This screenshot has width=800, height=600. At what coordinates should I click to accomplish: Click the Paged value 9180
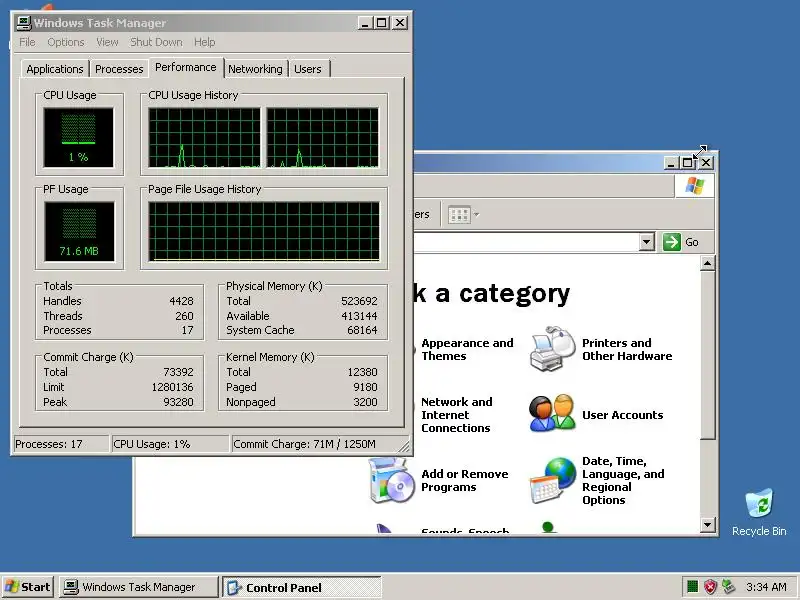365,387
